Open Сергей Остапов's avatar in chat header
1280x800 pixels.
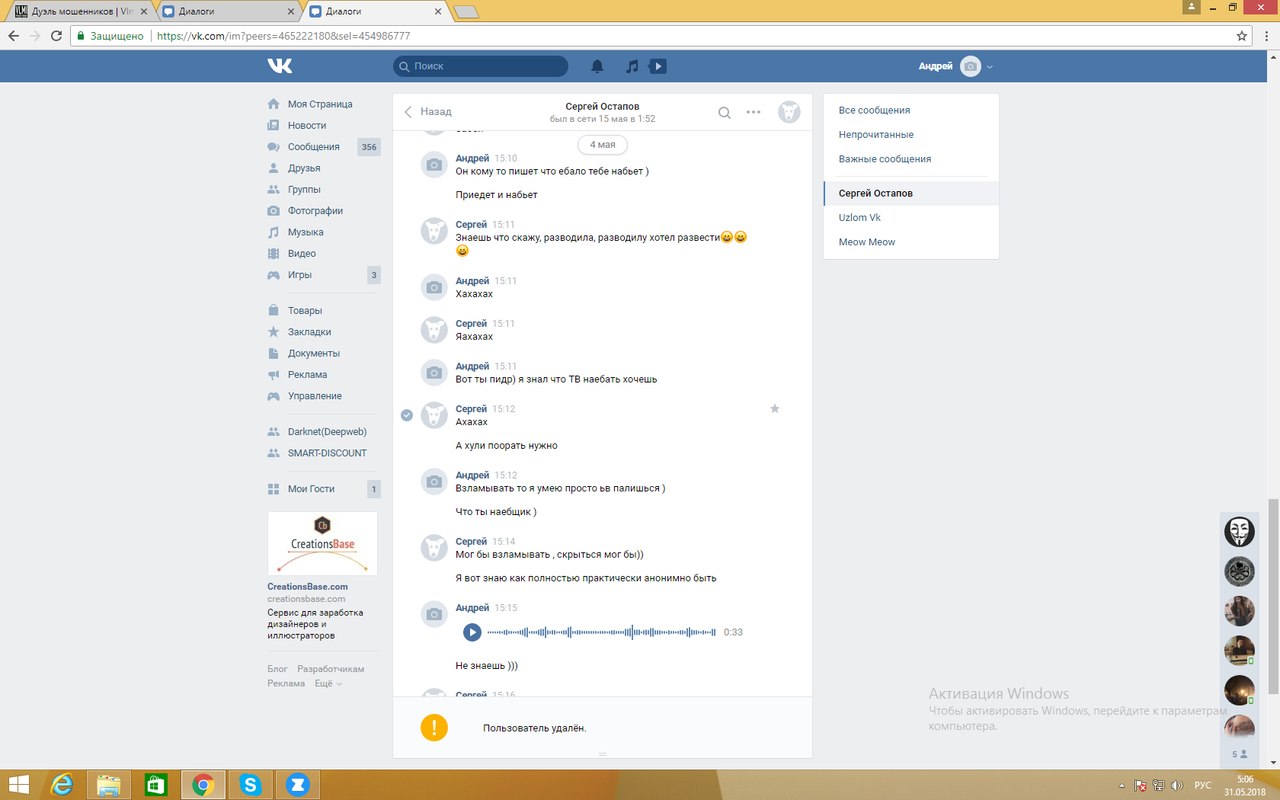[x=789, y=112]
